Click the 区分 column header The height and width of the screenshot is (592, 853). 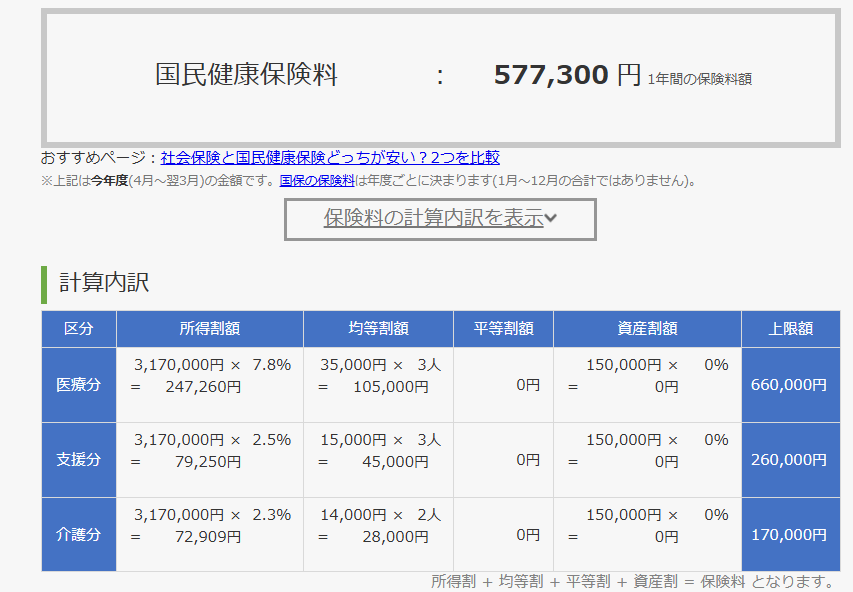pyautogui.click(x=78, y=328)
